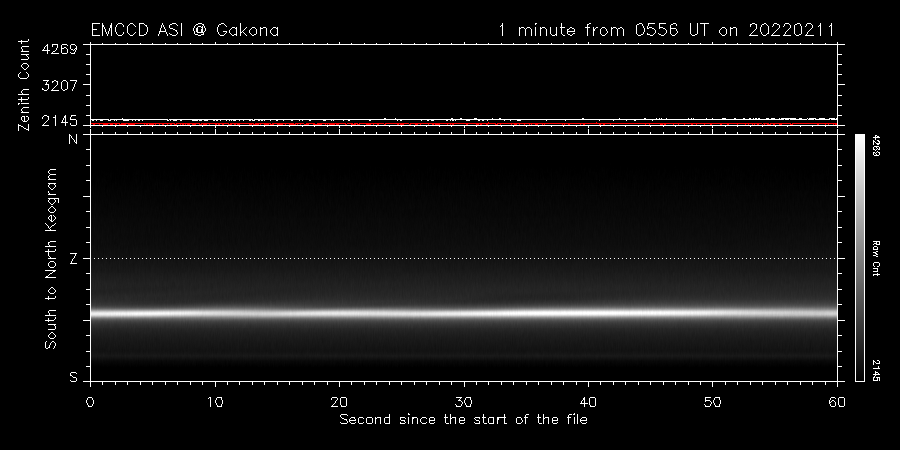Viewport: 900px width, 450px height.
Task: Click the red line in the zenith count plot
Action: pos(464,124)
